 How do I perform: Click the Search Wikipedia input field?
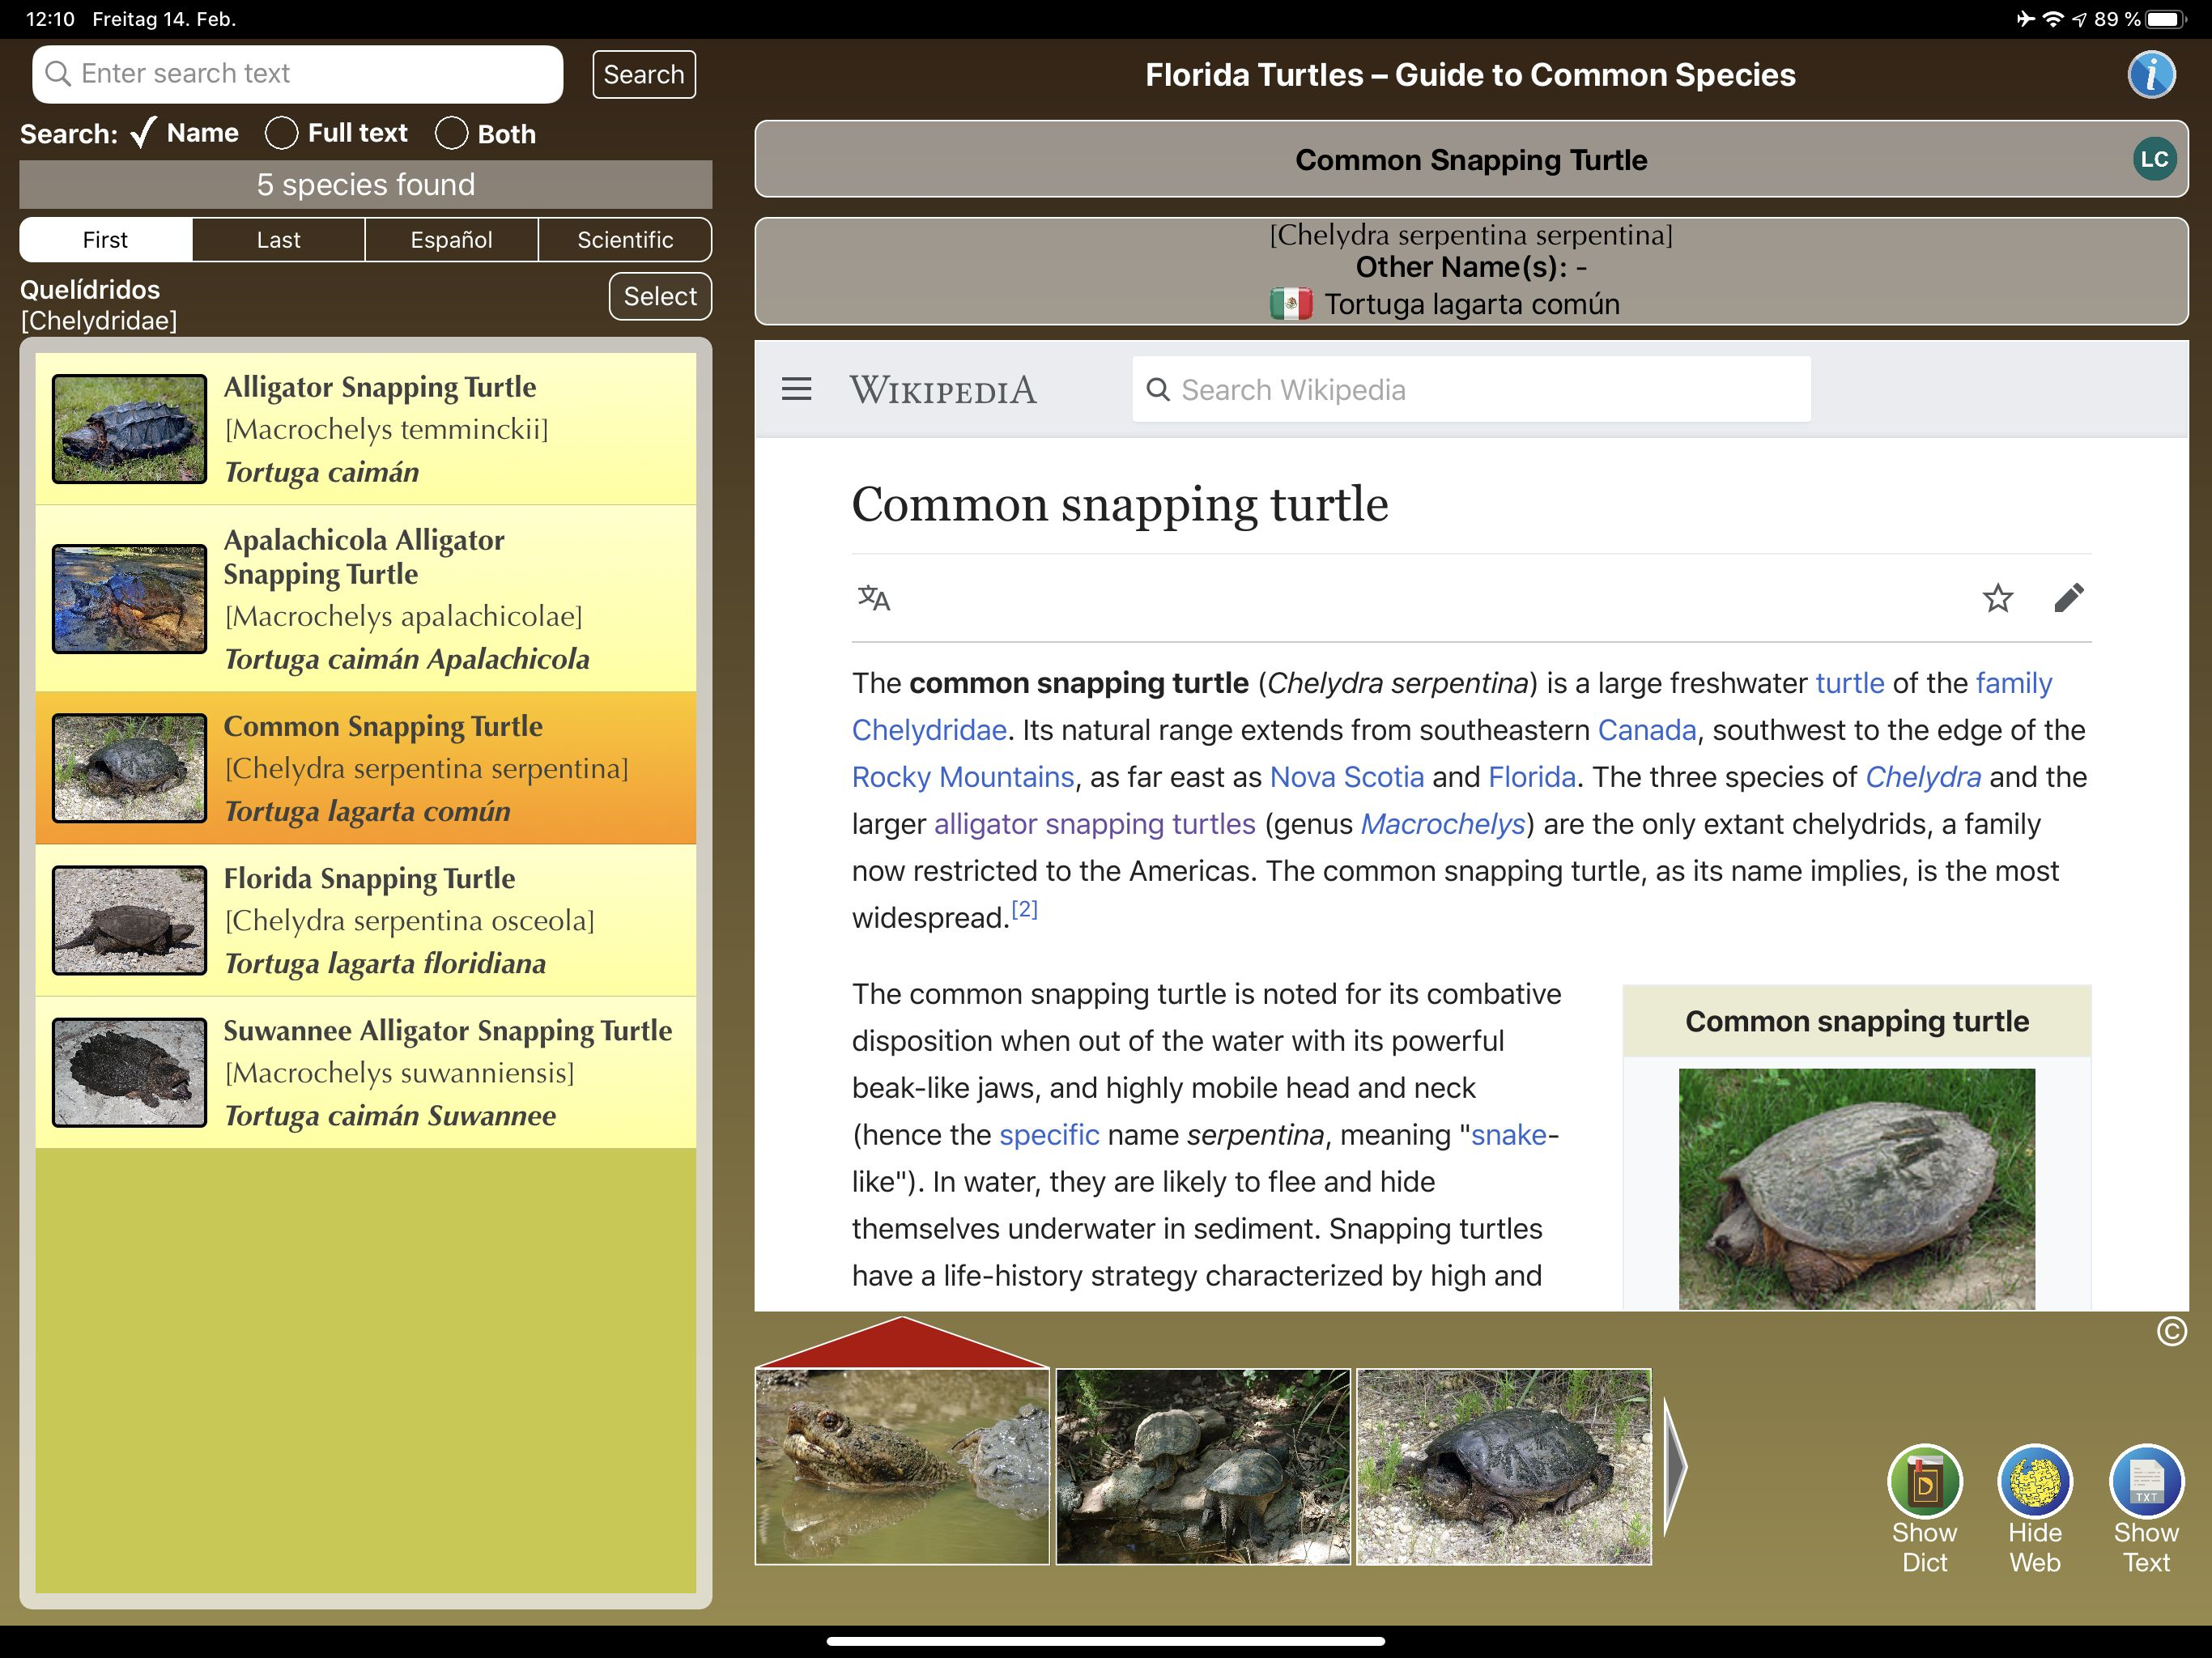[1471, 390]
